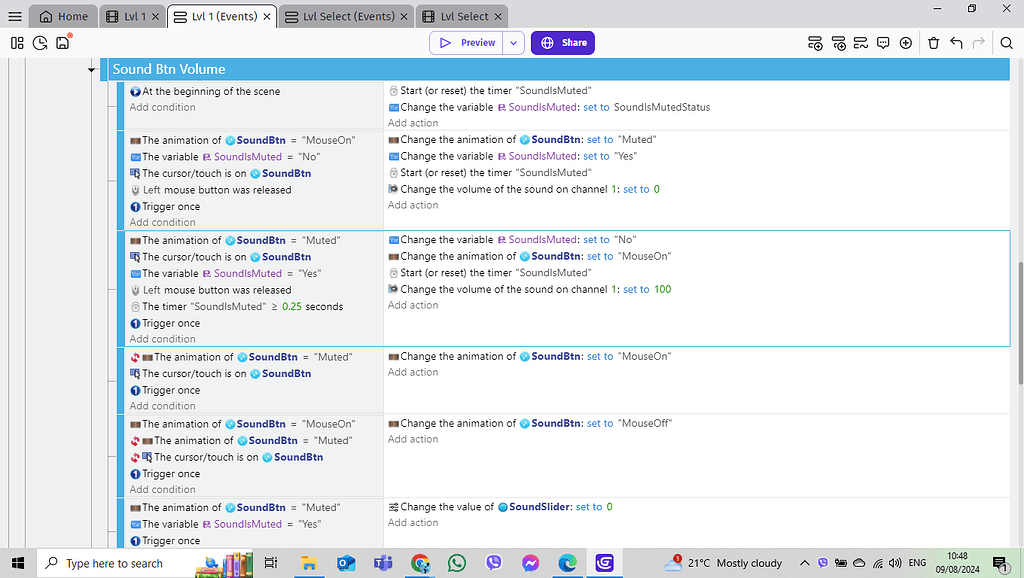
Task: Open Microsoft Teams from taskbar
Action: [383, 563]
